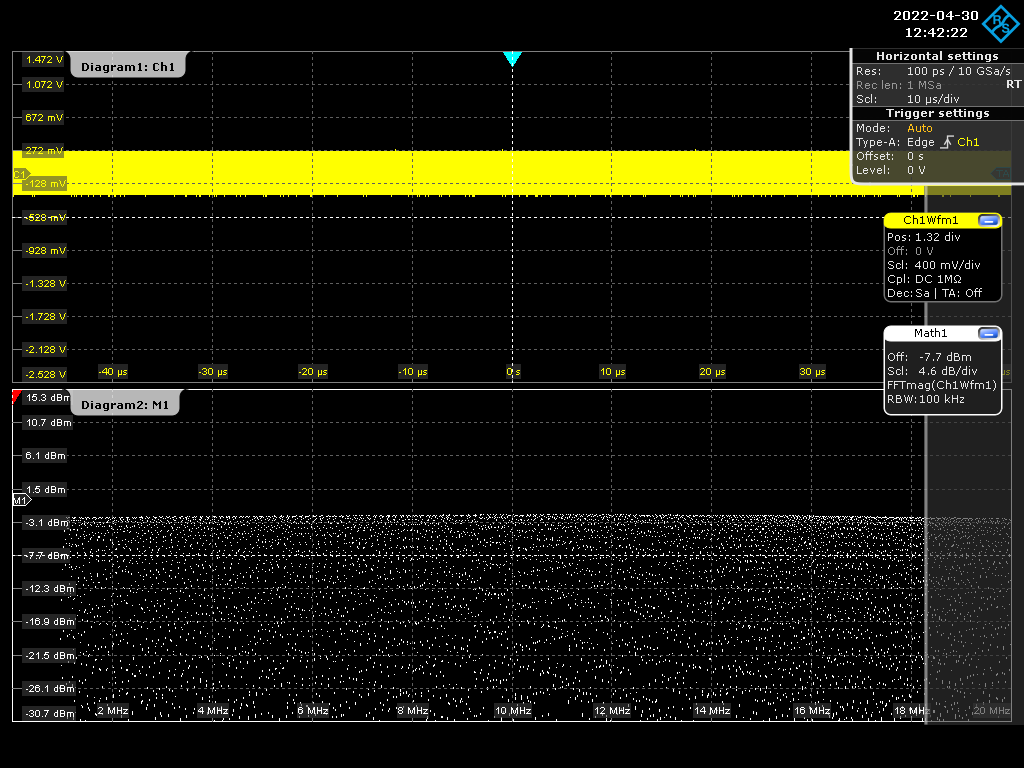Minimize the Math1 signal panel
This screenshot has height=768, width=1024.
989,334
